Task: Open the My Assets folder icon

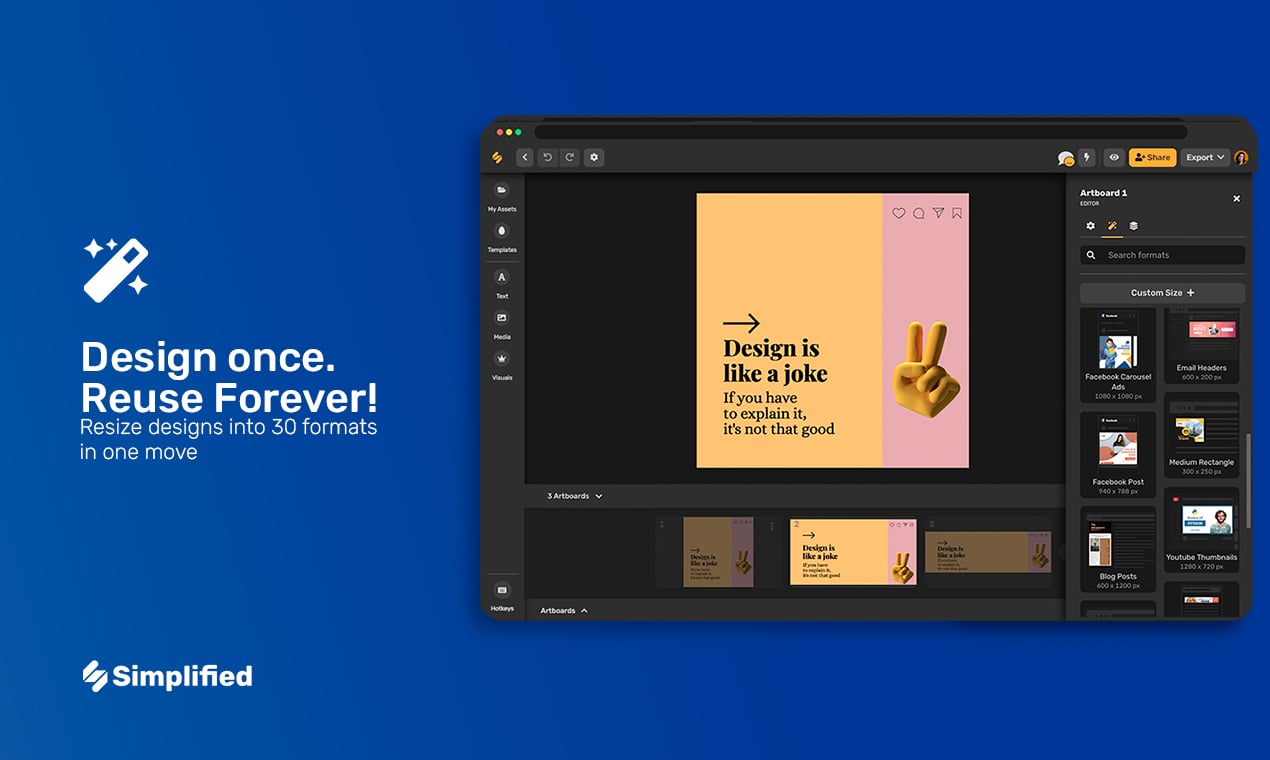Action: click(502, 190)
